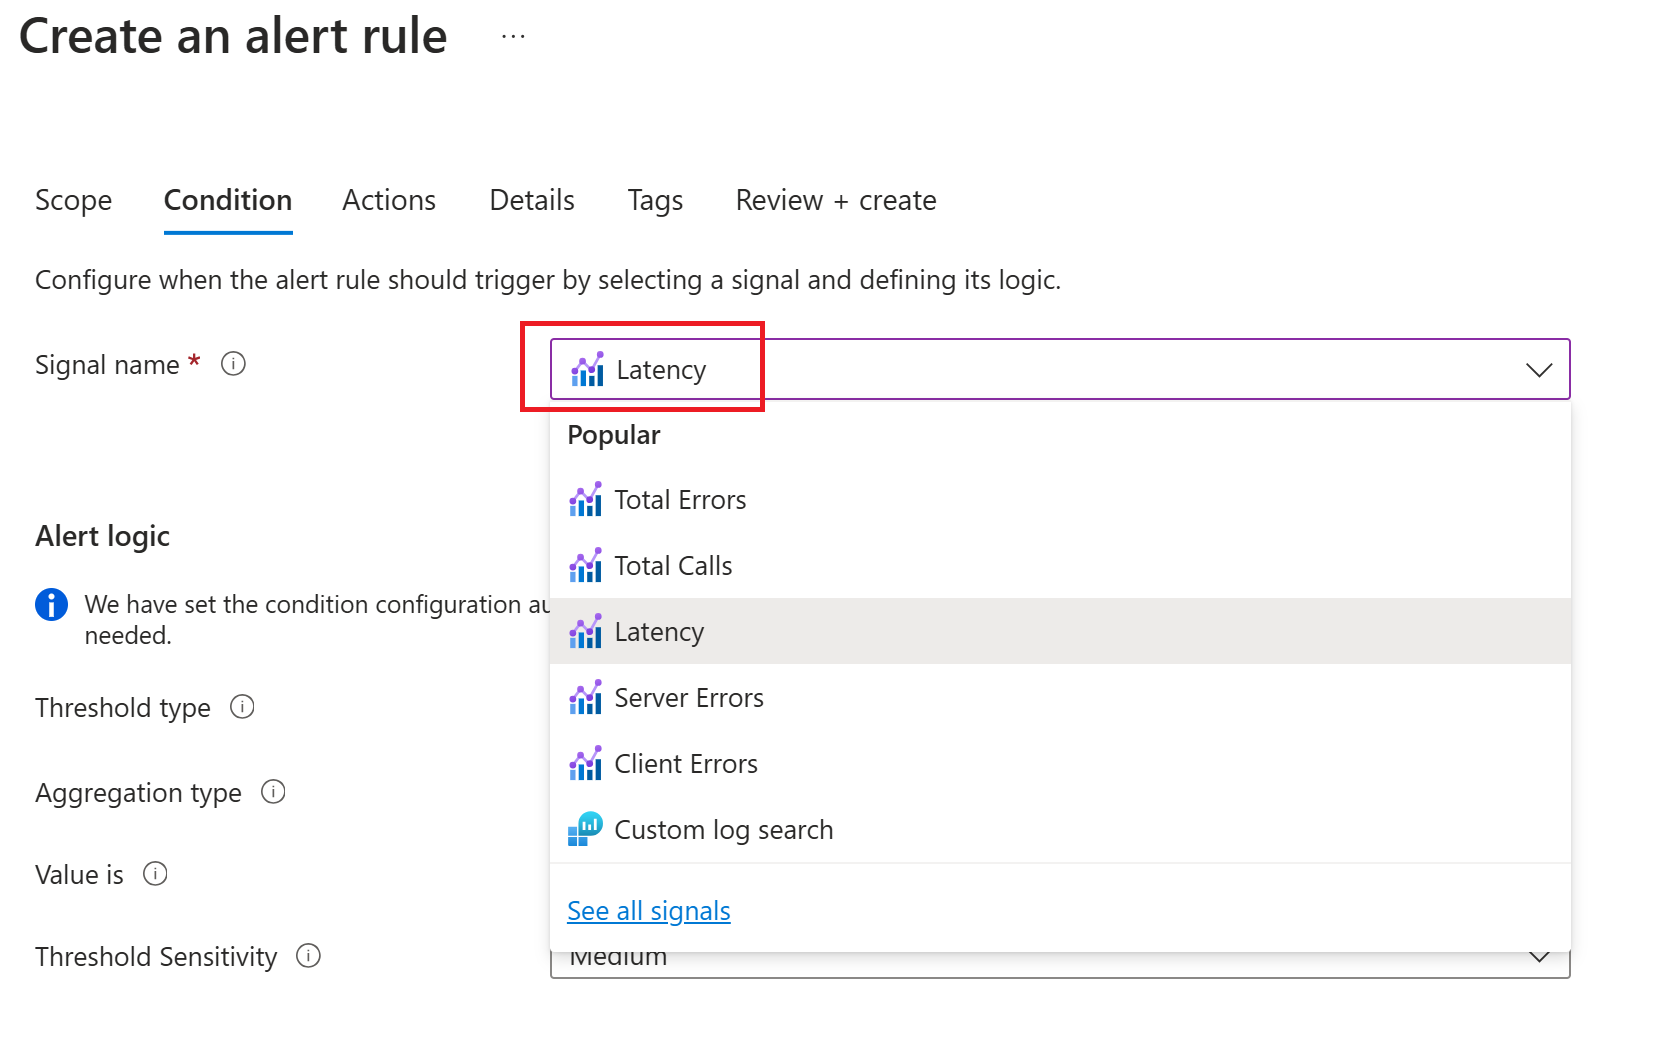
Task: Pick the Server Errors signal
Action: pyautogui.click(x=688, y=698)
